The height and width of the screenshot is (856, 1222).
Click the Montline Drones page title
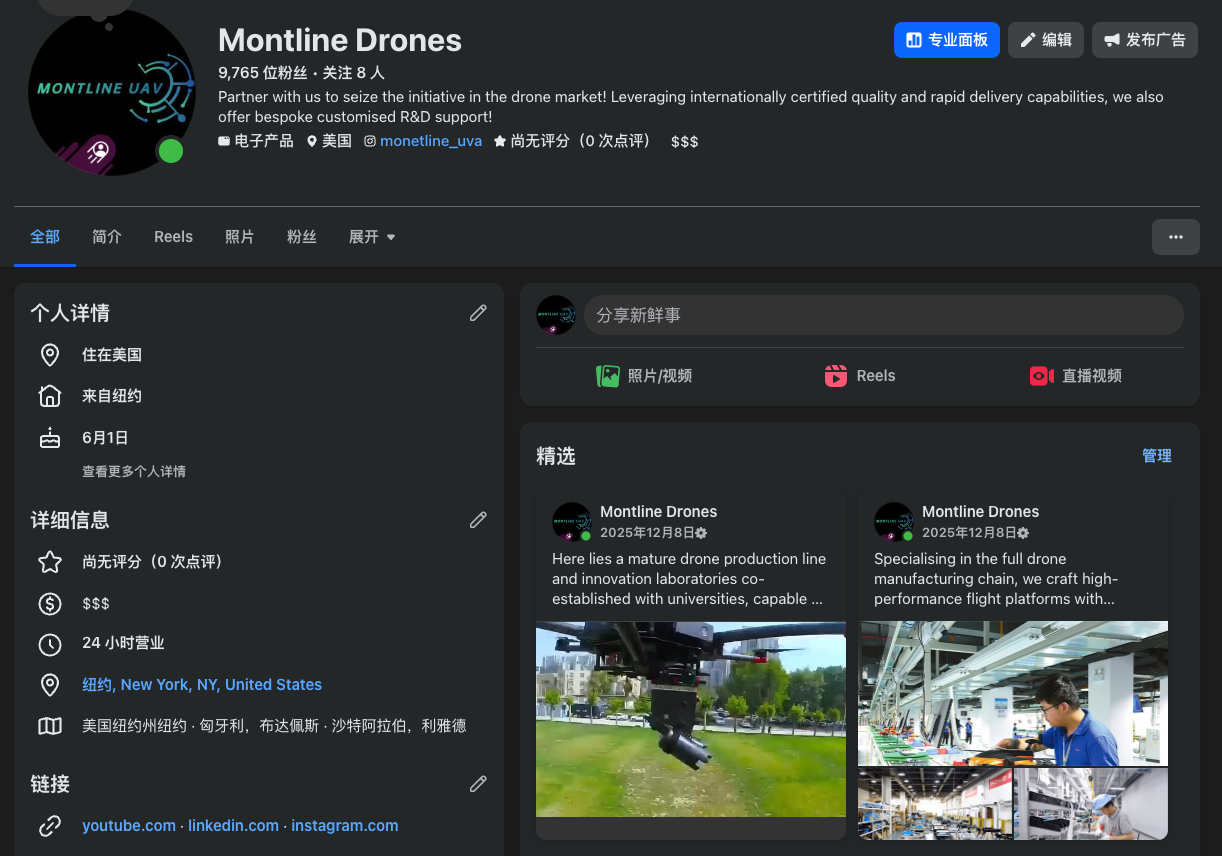pos(340,40)
